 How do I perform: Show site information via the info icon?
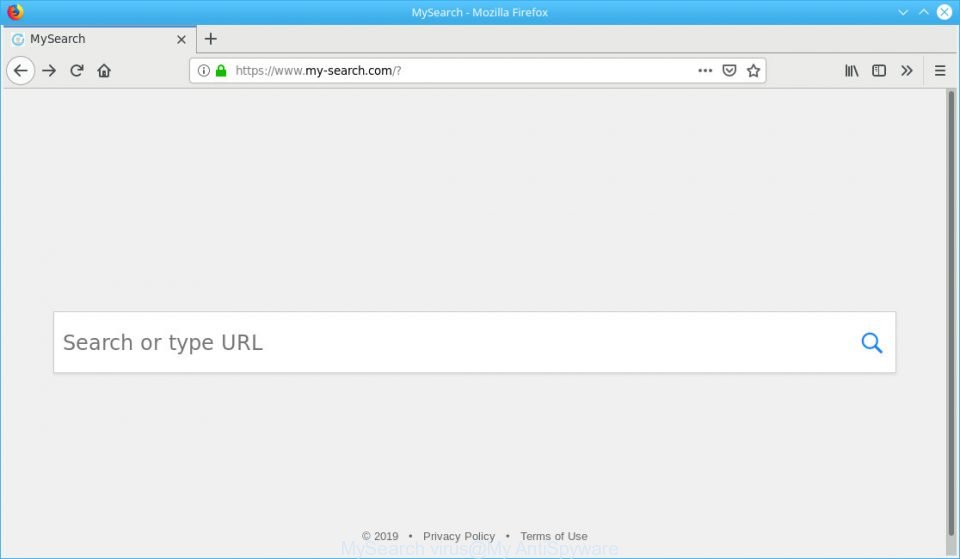[204, 70]
